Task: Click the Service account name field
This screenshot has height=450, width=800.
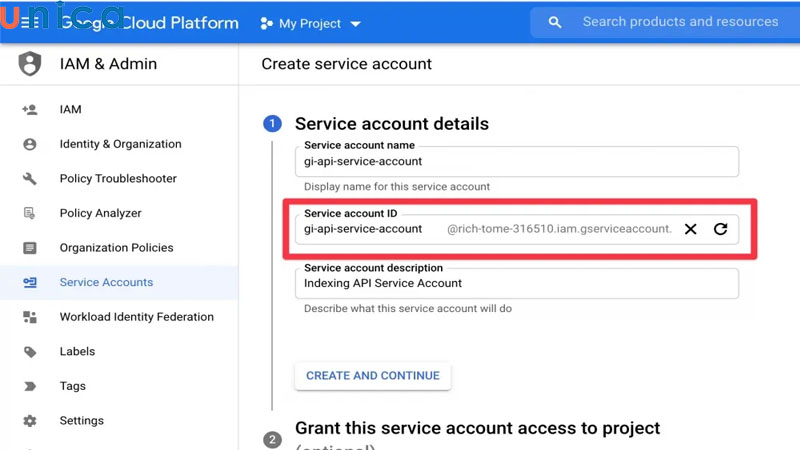Action: pos(517,162)
